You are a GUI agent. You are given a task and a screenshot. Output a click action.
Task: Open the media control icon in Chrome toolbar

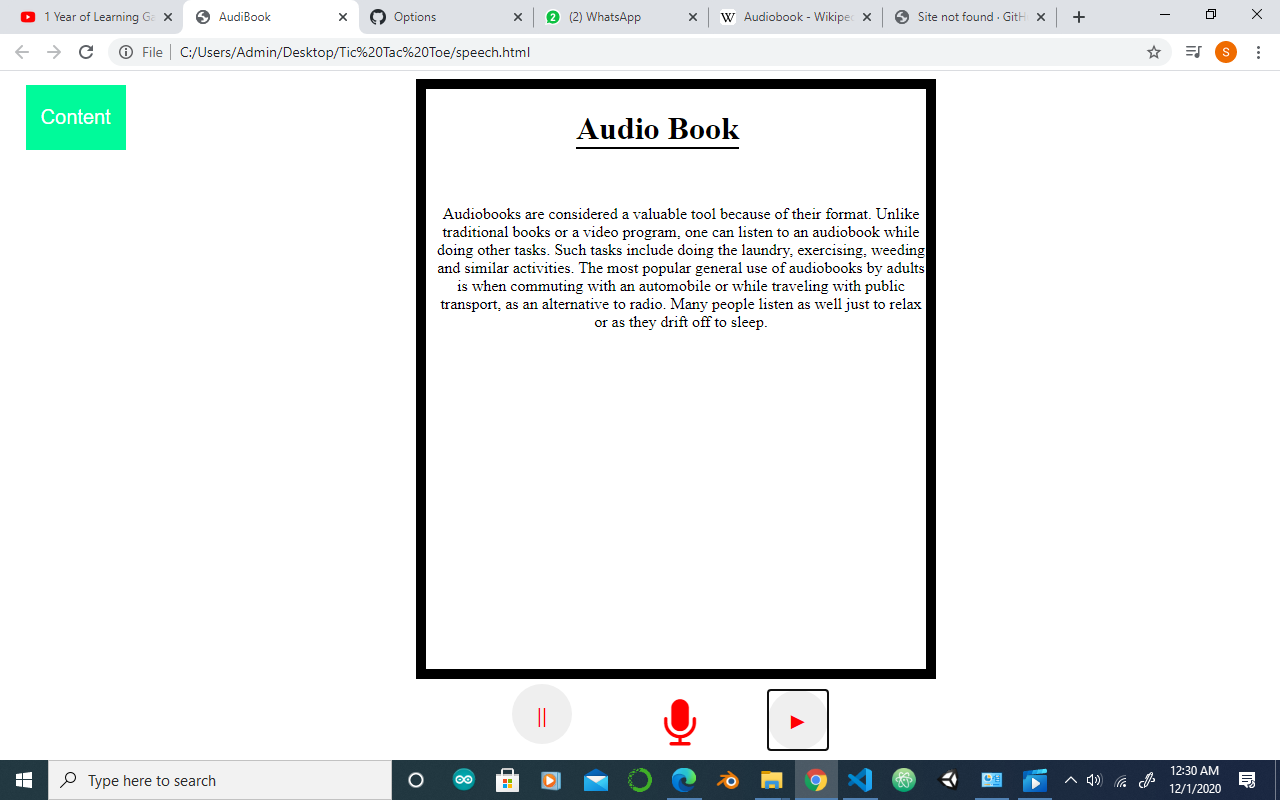pyautogui.click(x=1193, y=52)
